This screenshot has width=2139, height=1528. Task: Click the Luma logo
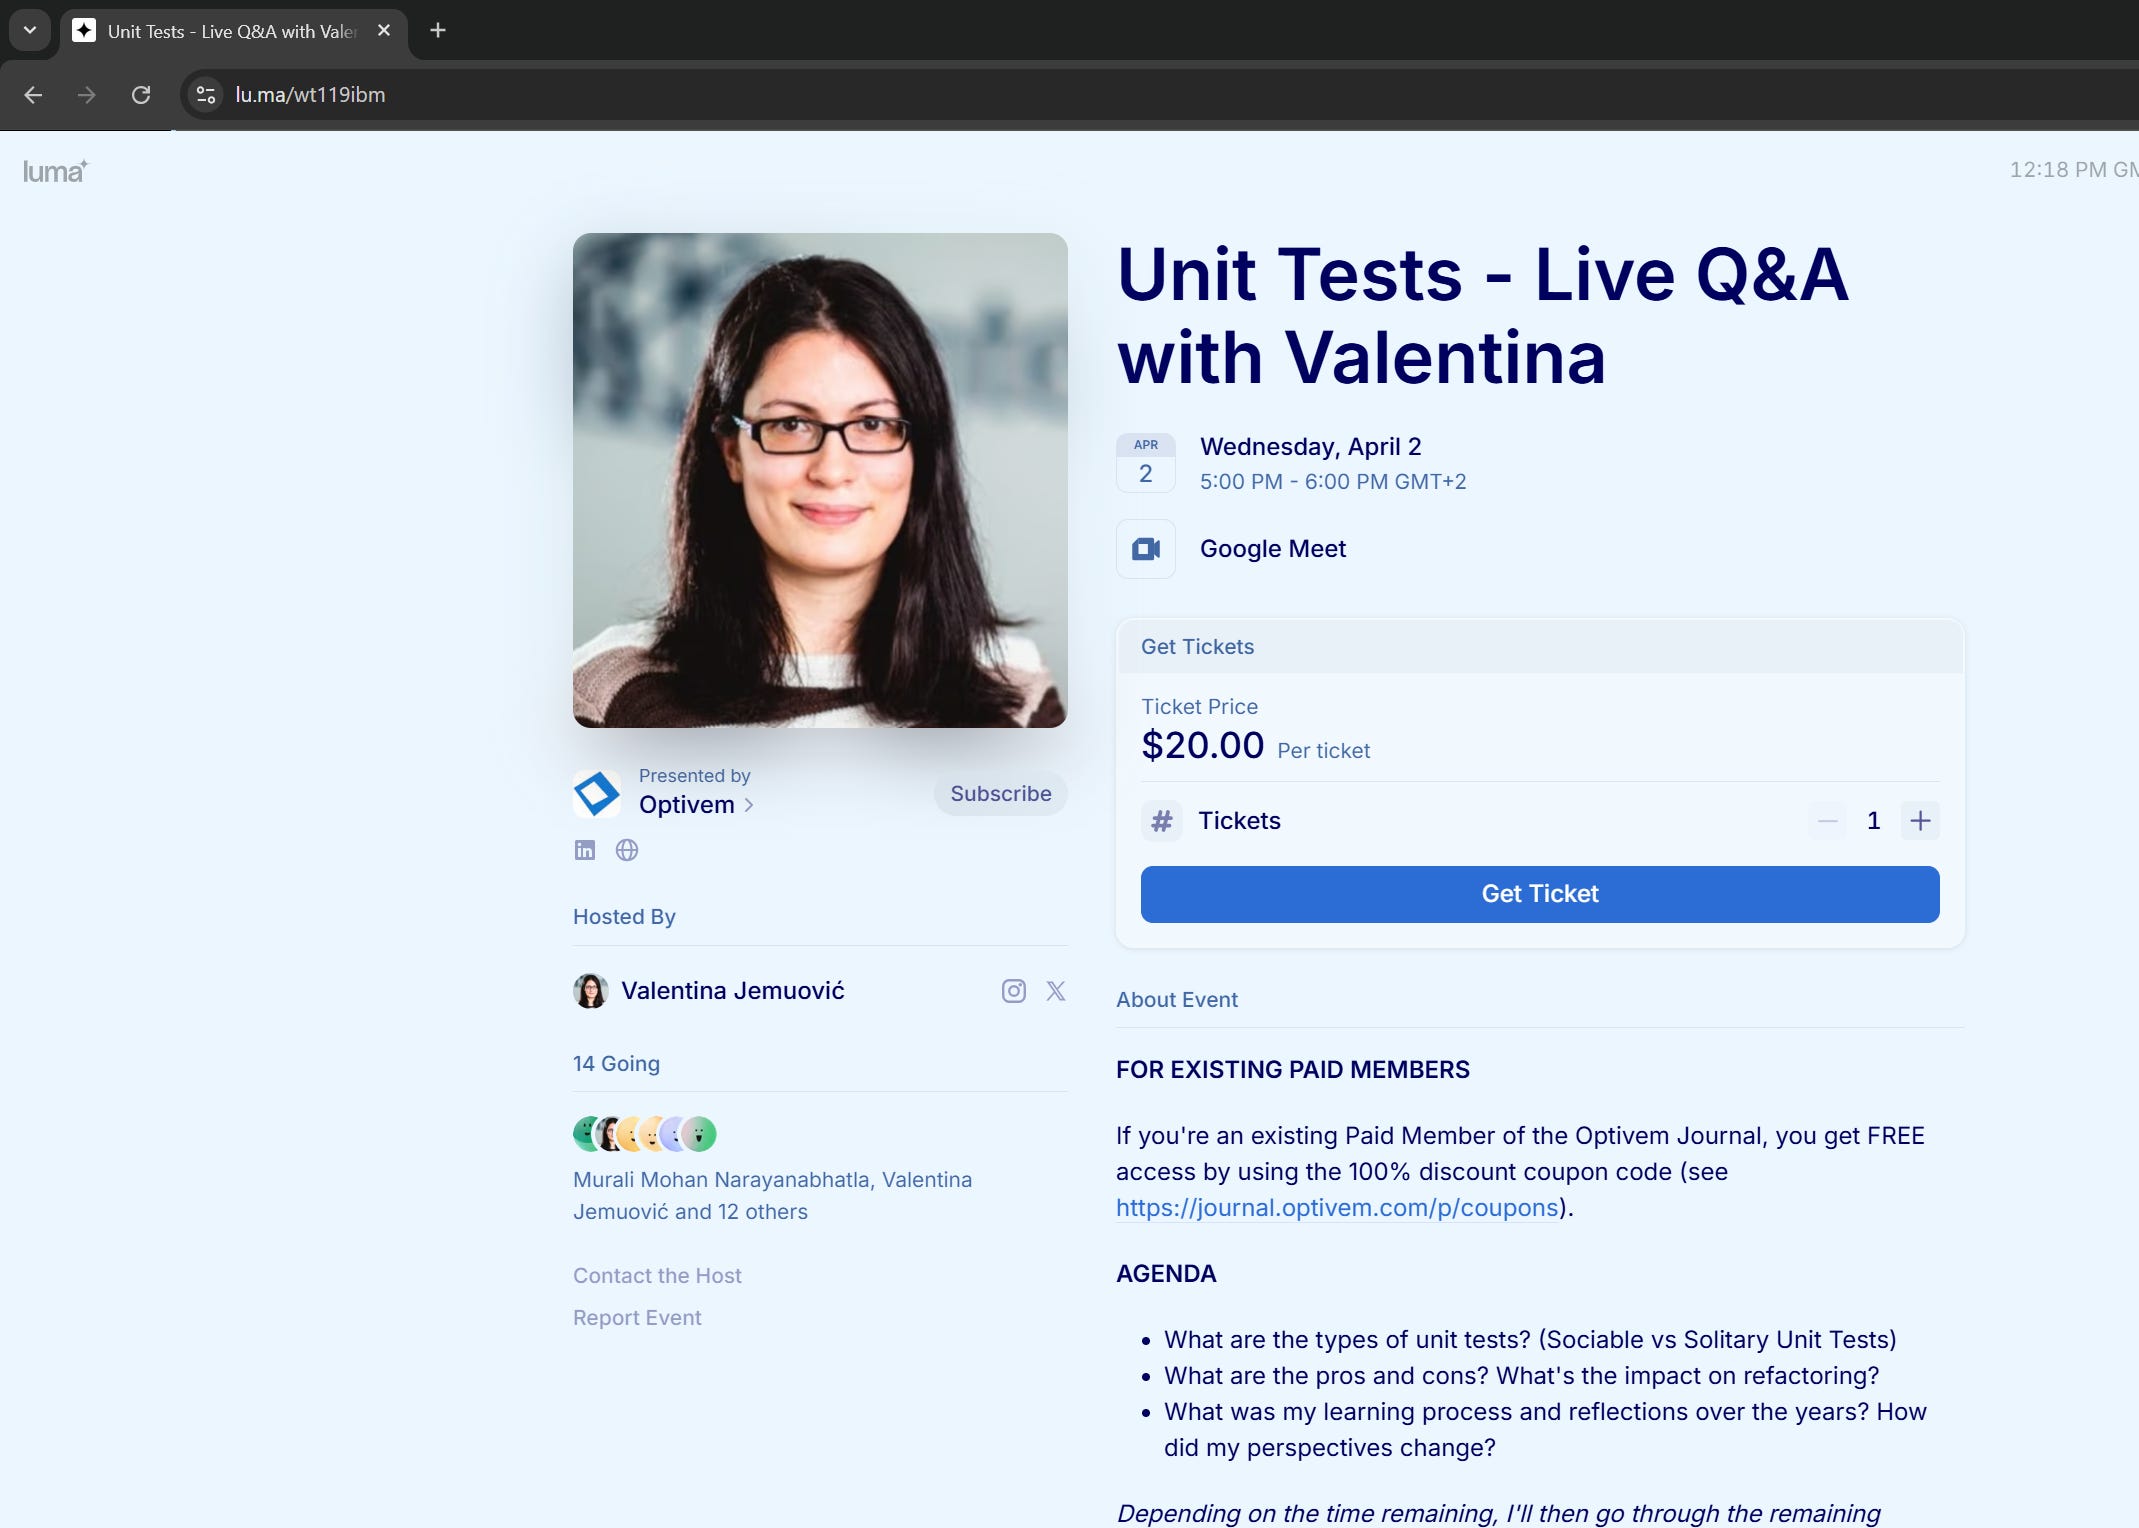point(55,171)
